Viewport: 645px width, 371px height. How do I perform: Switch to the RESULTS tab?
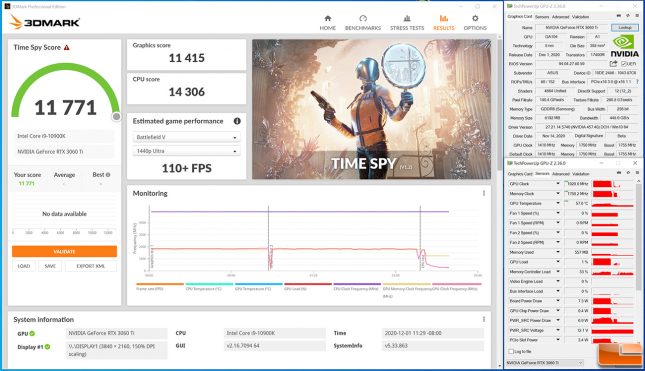pyautogui.click(x=443, y=23)
